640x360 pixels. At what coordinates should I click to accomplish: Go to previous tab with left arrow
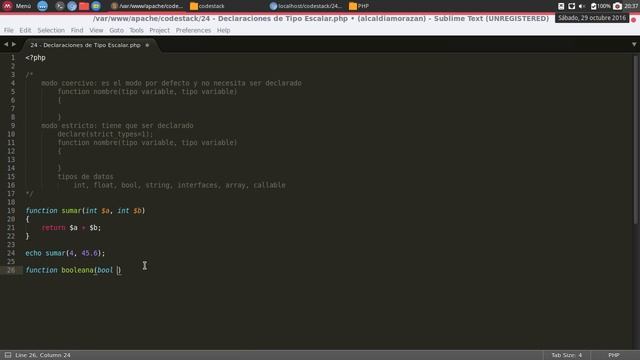pos(6,44)
